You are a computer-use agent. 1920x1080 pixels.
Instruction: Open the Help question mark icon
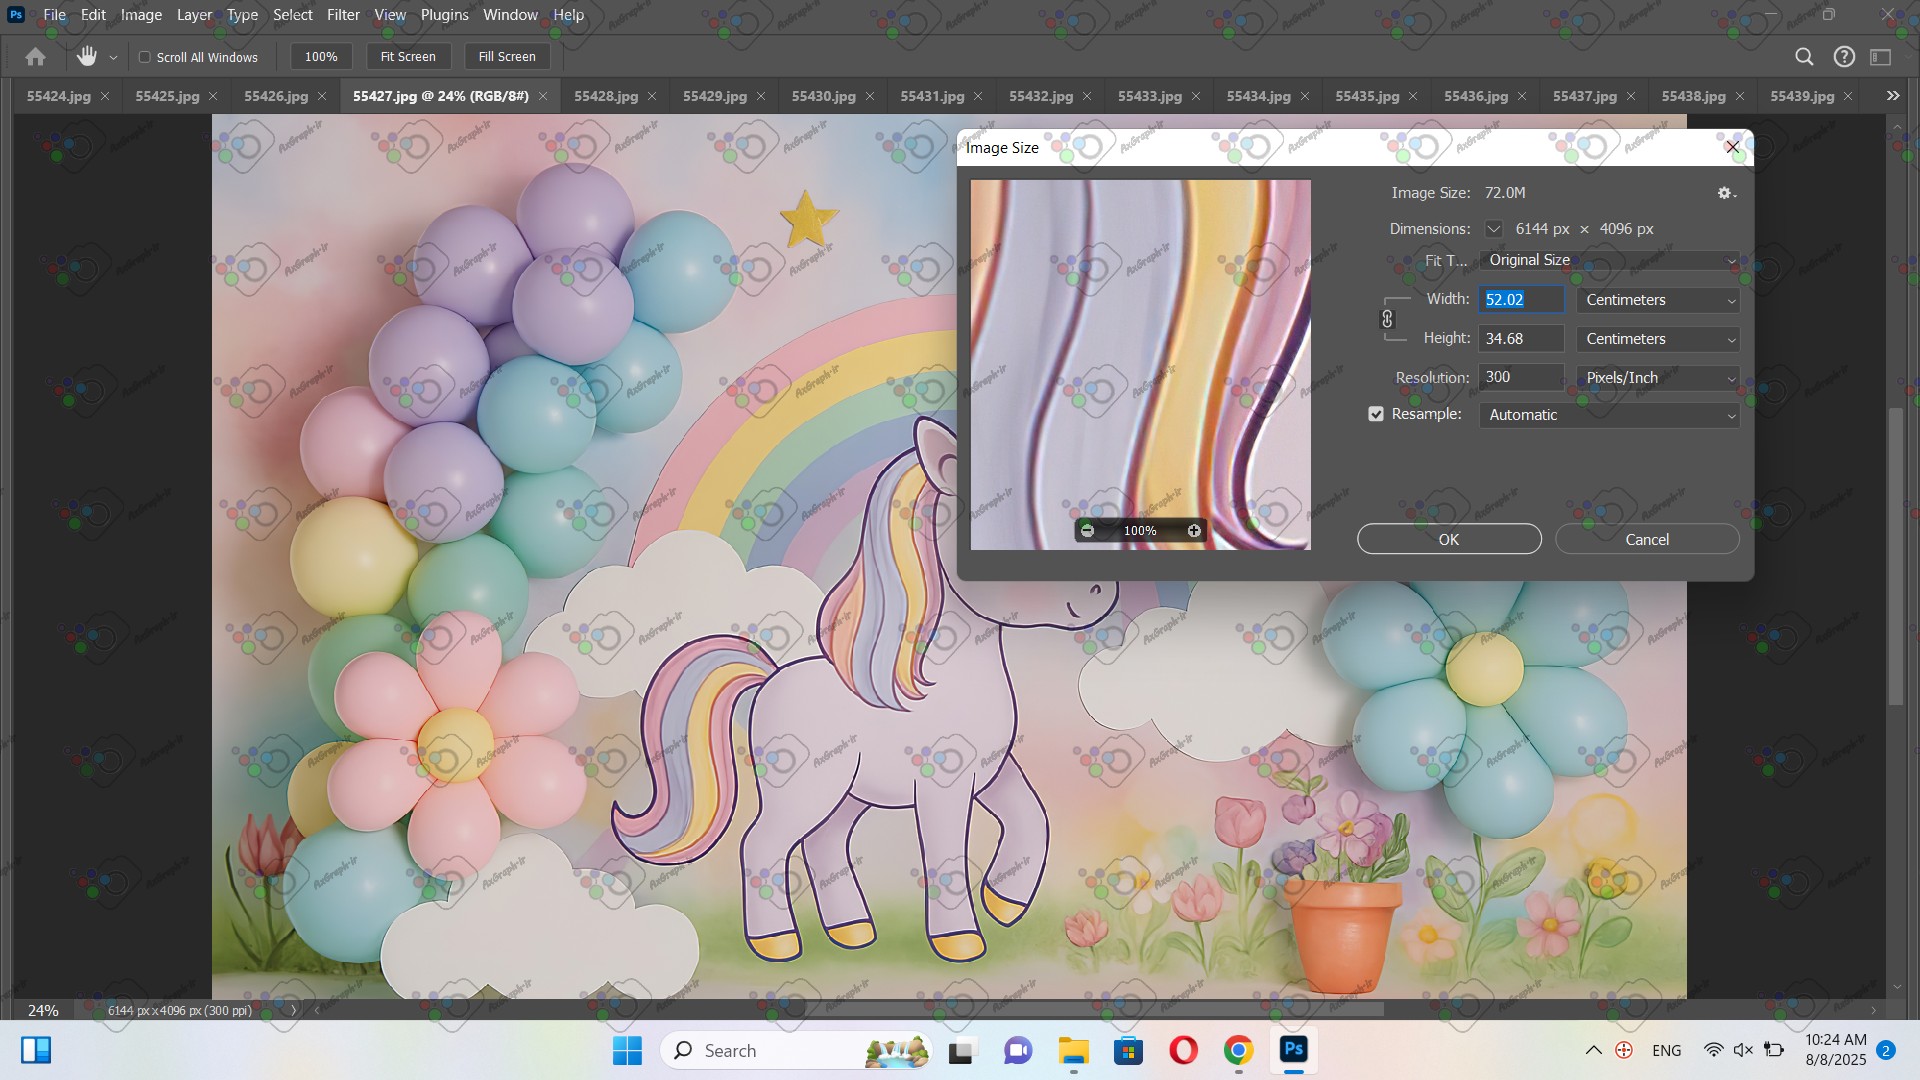click(1844, 57)
